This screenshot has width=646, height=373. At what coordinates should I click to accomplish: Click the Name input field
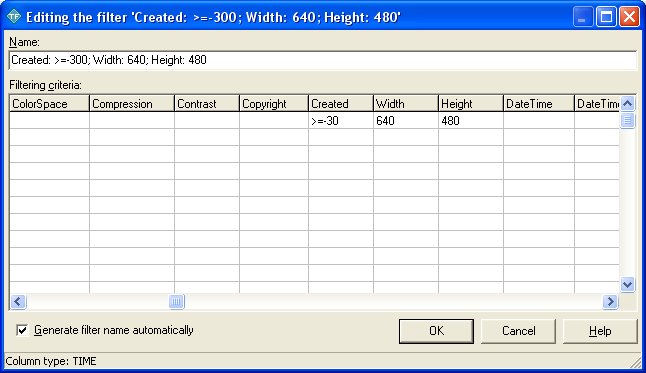323,60
